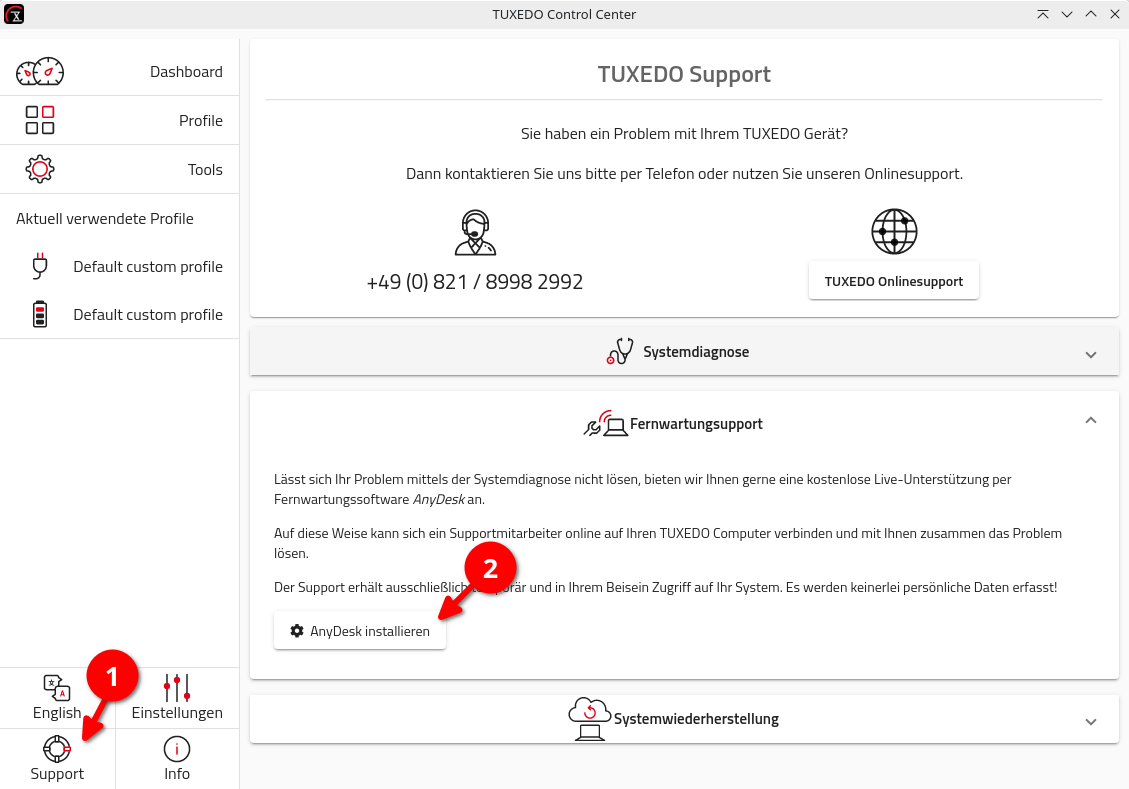Click 'Sie haben ein Problem' question text
The height and width of the screenshot is (789, 1129).
click(684, 133)
